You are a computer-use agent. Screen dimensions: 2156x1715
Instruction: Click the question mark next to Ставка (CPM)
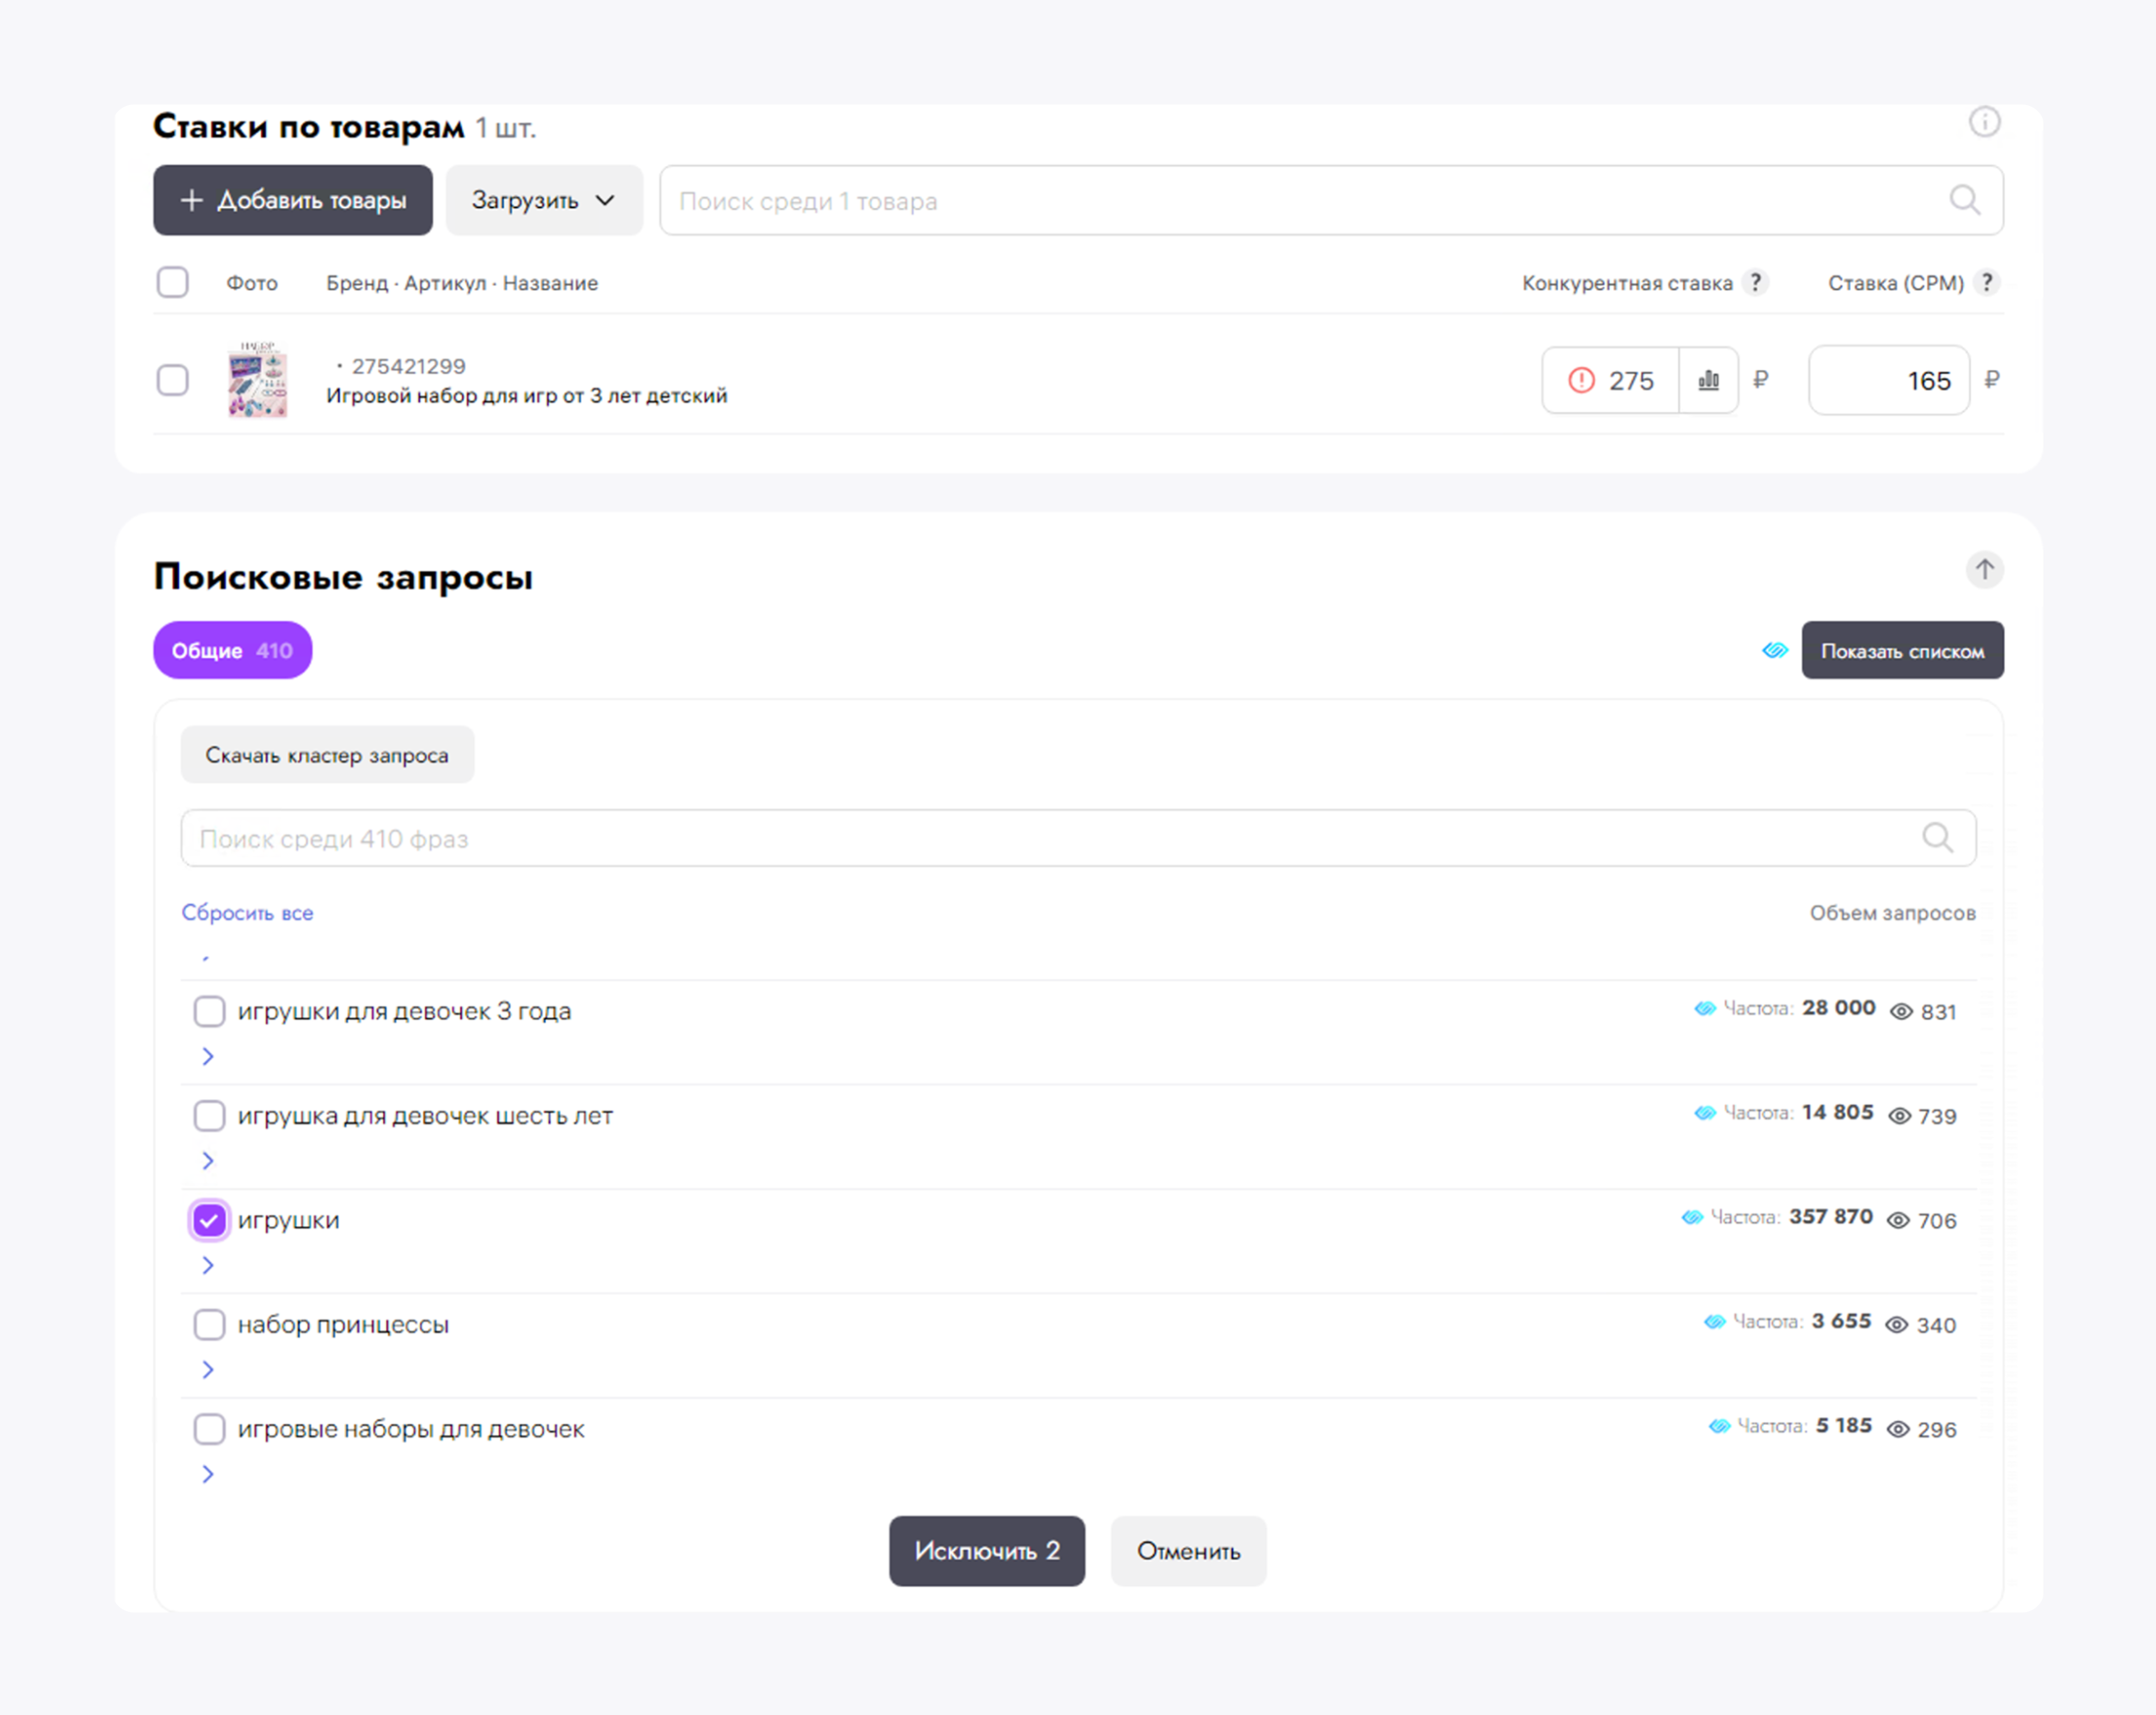pyautogui.click(x=1987, y=283)
